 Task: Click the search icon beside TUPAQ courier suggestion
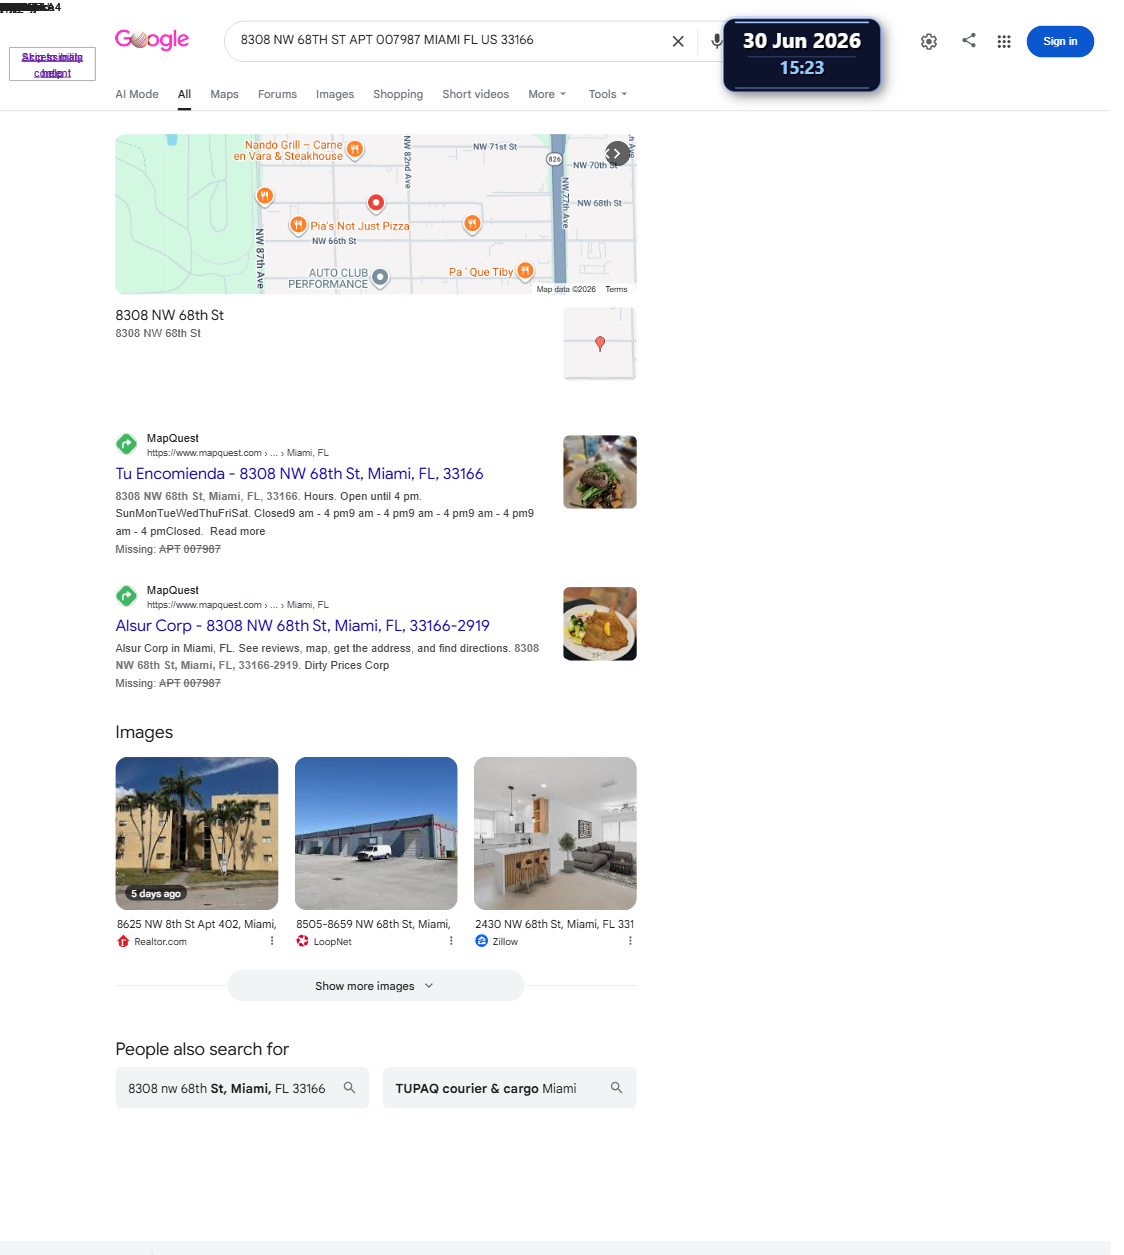coord(616,1087)
